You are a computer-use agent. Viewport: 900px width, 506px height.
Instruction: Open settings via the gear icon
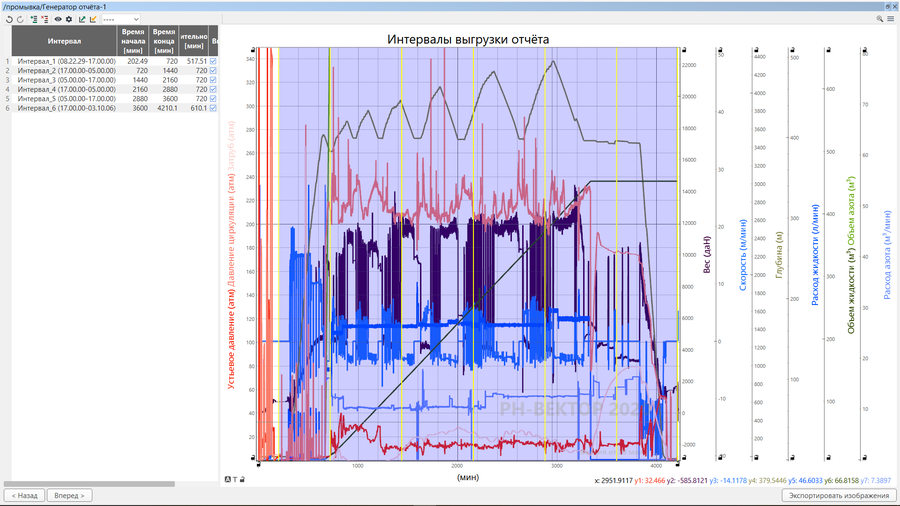tap(69, 19)
